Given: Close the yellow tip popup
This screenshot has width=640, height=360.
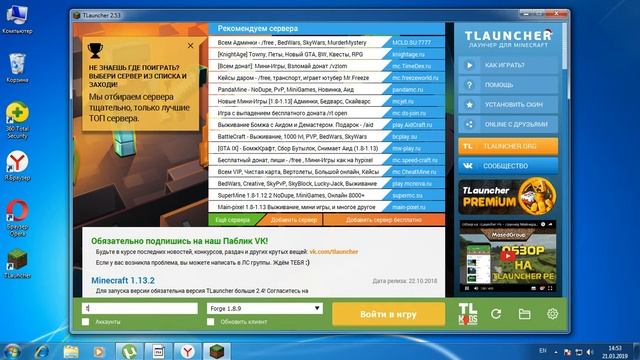Looking at the screenshot, I should [190, 46].
